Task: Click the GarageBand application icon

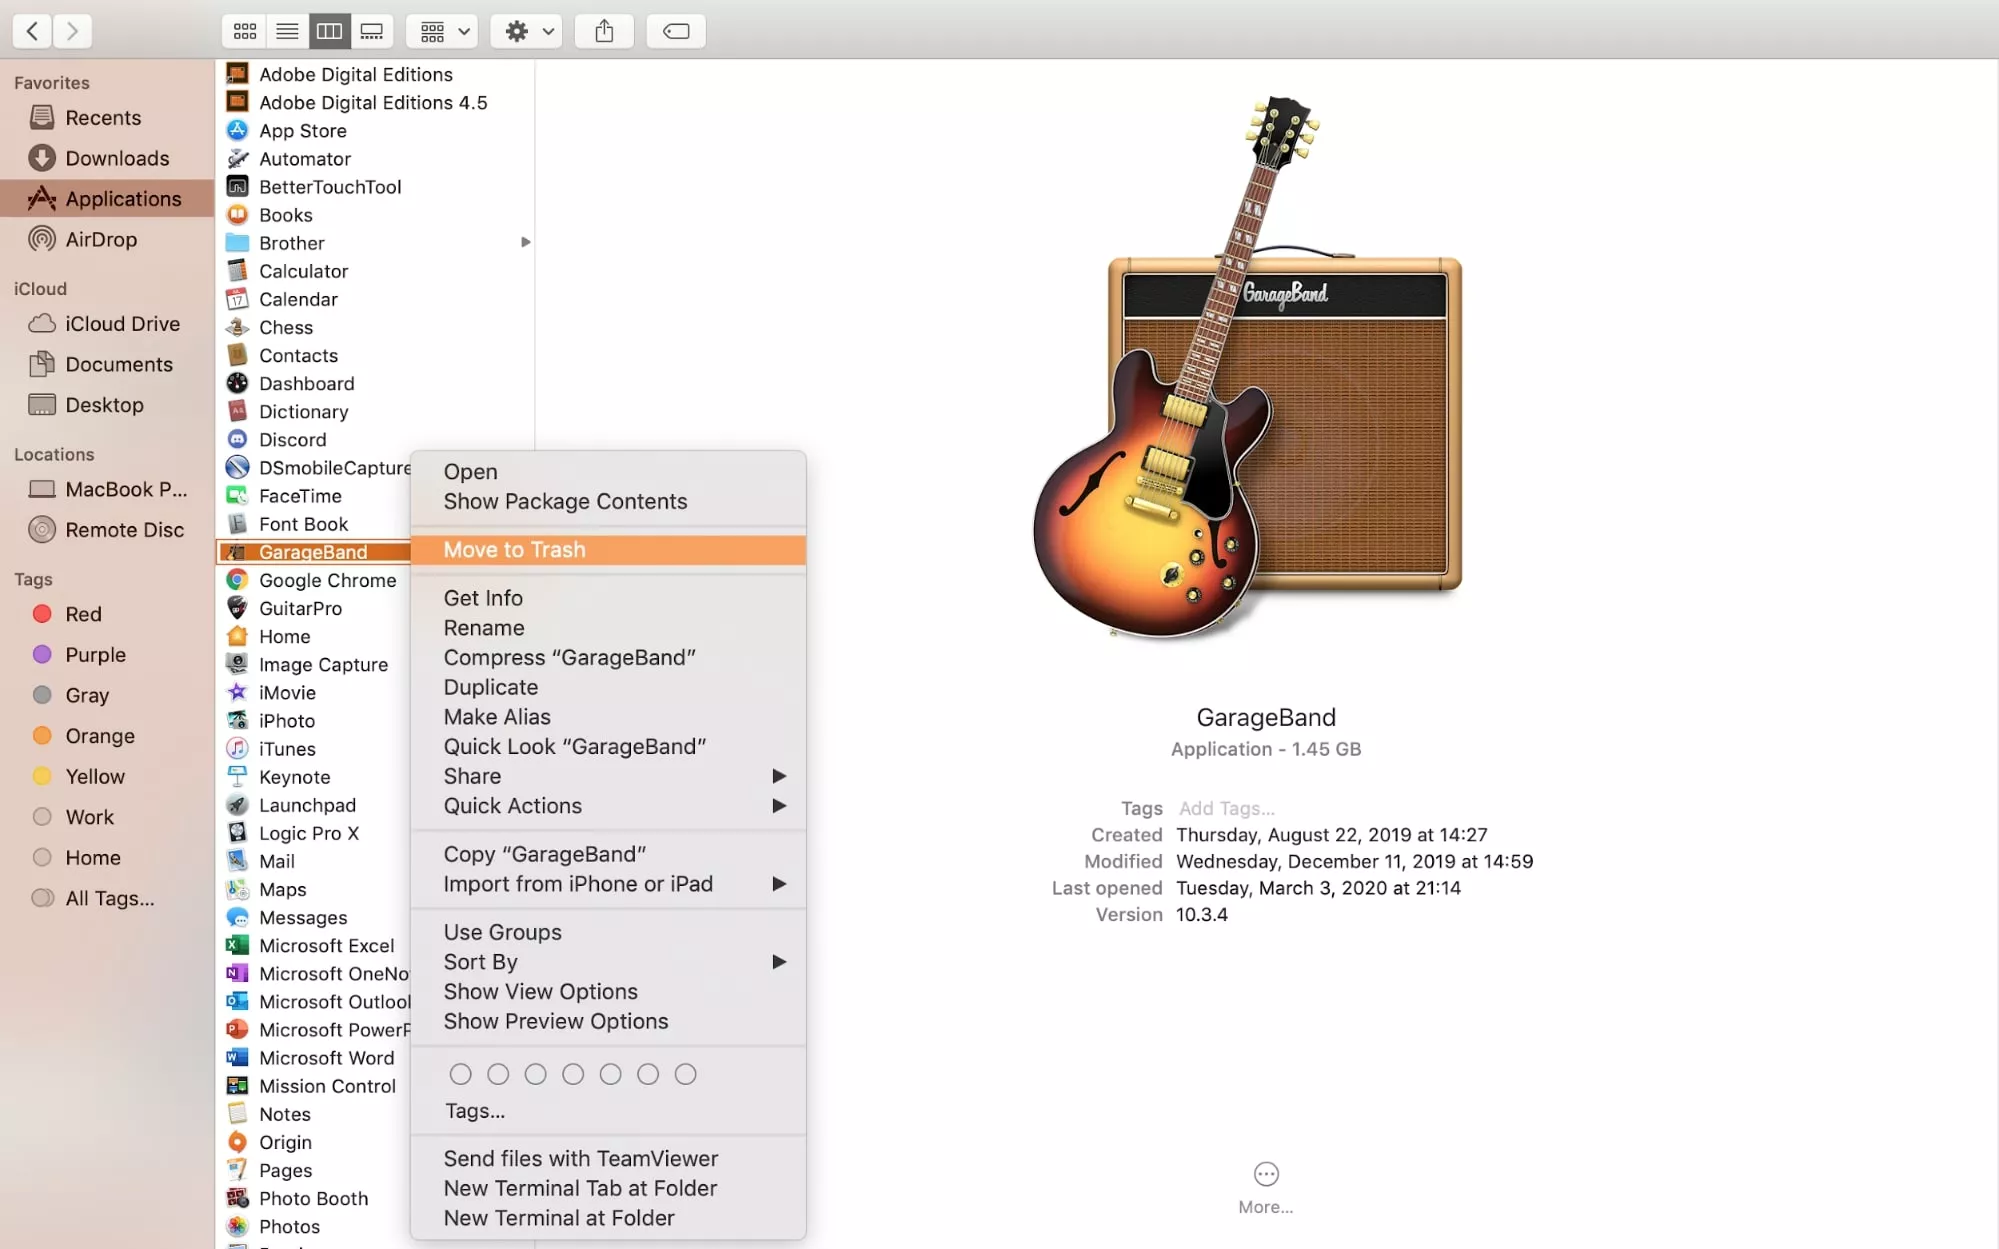Action: (x=236, y=551)
